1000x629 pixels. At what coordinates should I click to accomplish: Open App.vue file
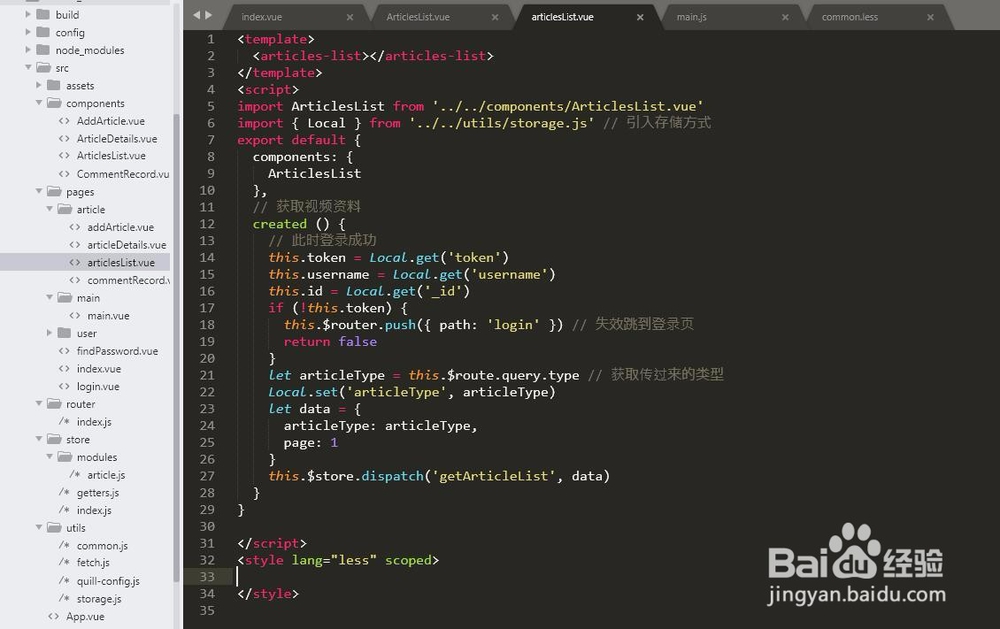point(85,616)
